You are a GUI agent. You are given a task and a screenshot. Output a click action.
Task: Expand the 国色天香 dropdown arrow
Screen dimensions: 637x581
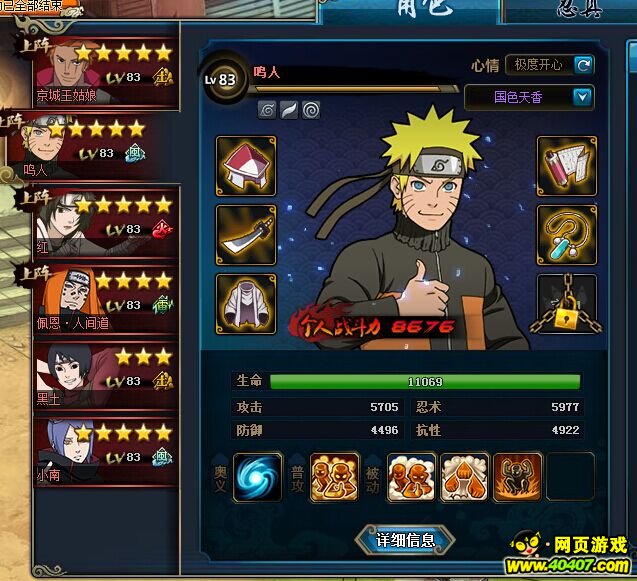[x=582, y=97]
